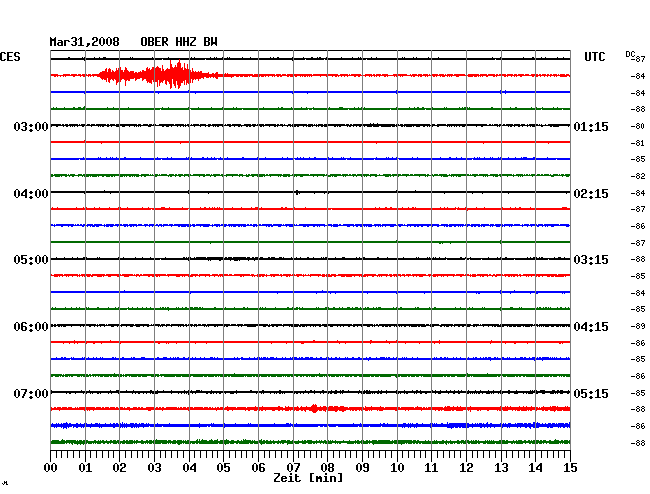Click the DC value -81
Image resolution: width=650 pixels, height=494 pixels.
(x=638, y=143)
